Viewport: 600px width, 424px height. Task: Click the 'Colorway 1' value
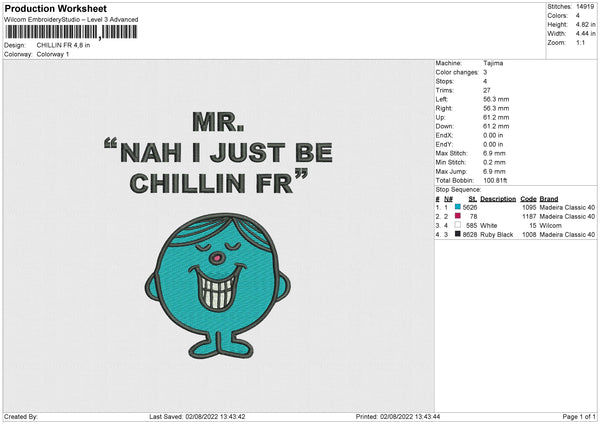coord(53,54)
